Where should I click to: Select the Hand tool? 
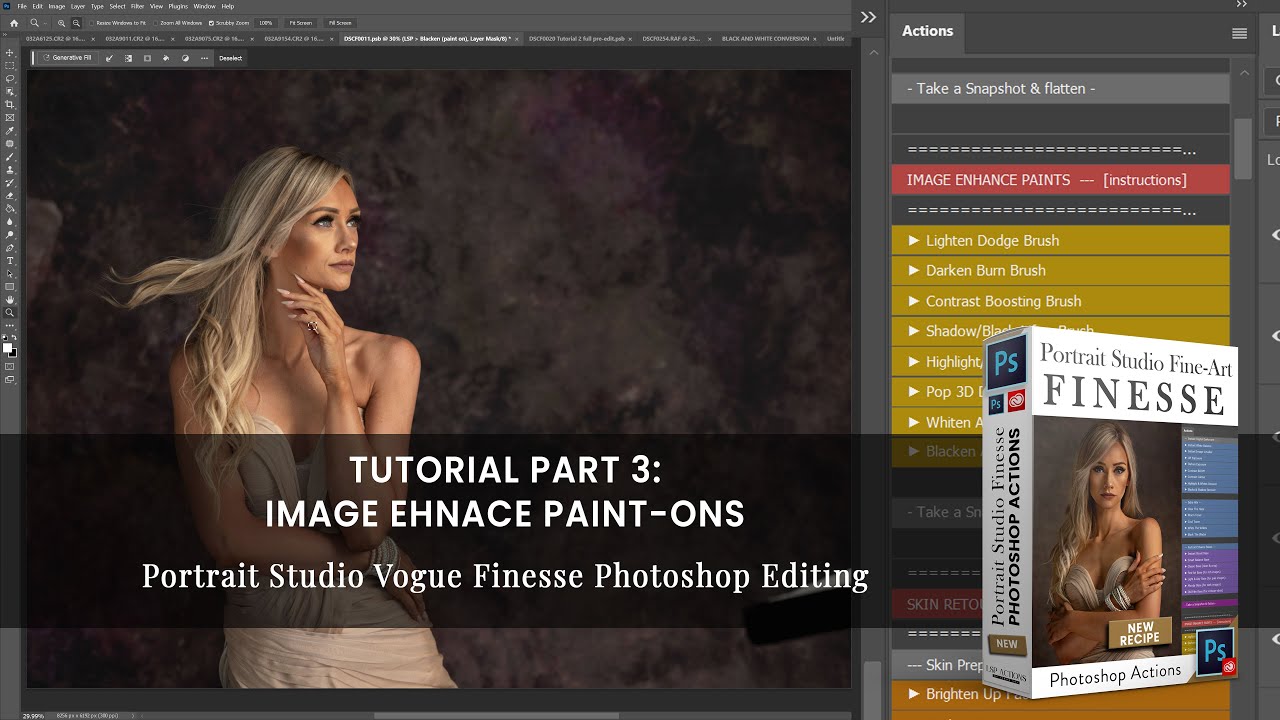[10, 298]
